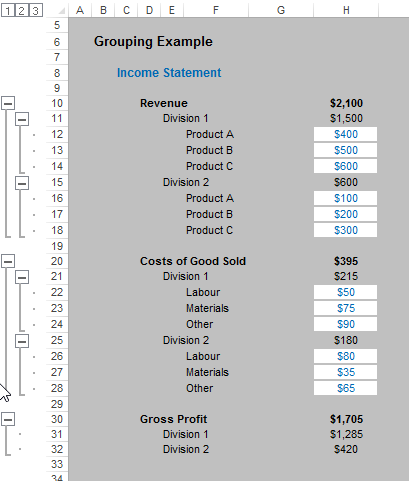Click the Income Statement heading
The width and height of the screenshot is (409, 481).
[169, 73]
